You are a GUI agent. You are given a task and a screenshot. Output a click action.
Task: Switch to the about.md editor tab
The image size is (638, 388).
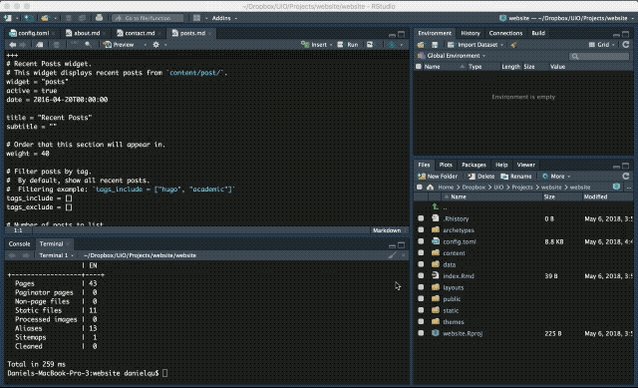click(x=83, y=33)
